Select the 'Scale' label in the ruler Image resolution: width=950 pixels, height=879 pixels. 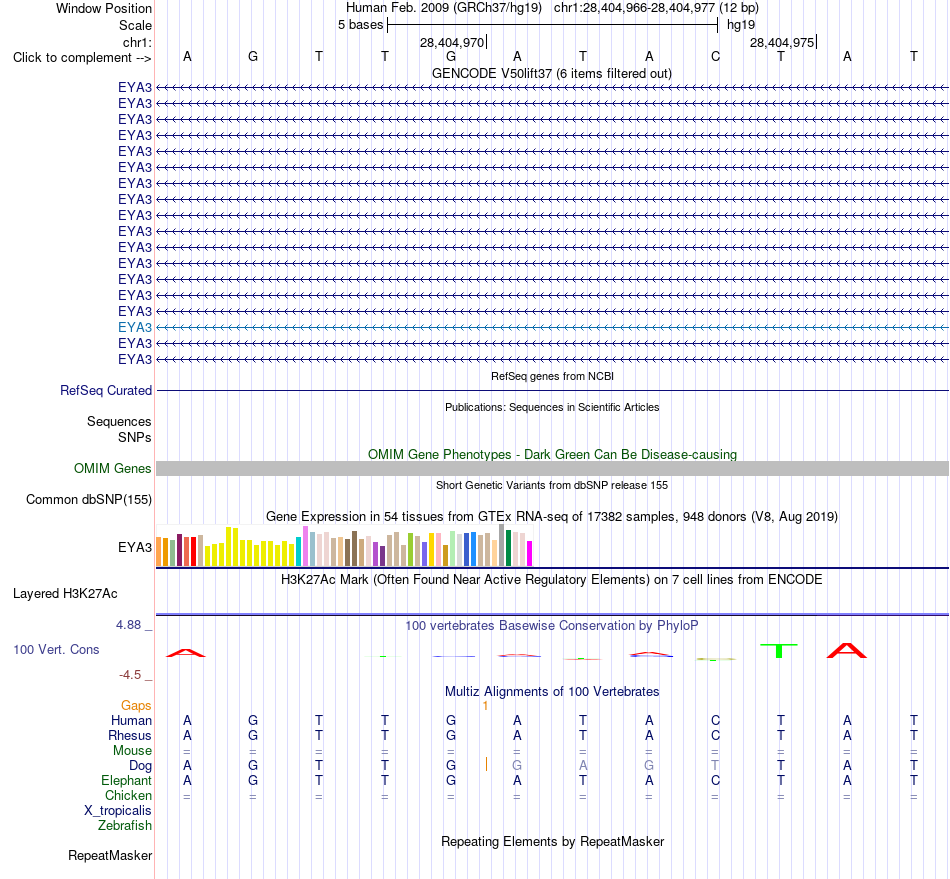point(135,25)
